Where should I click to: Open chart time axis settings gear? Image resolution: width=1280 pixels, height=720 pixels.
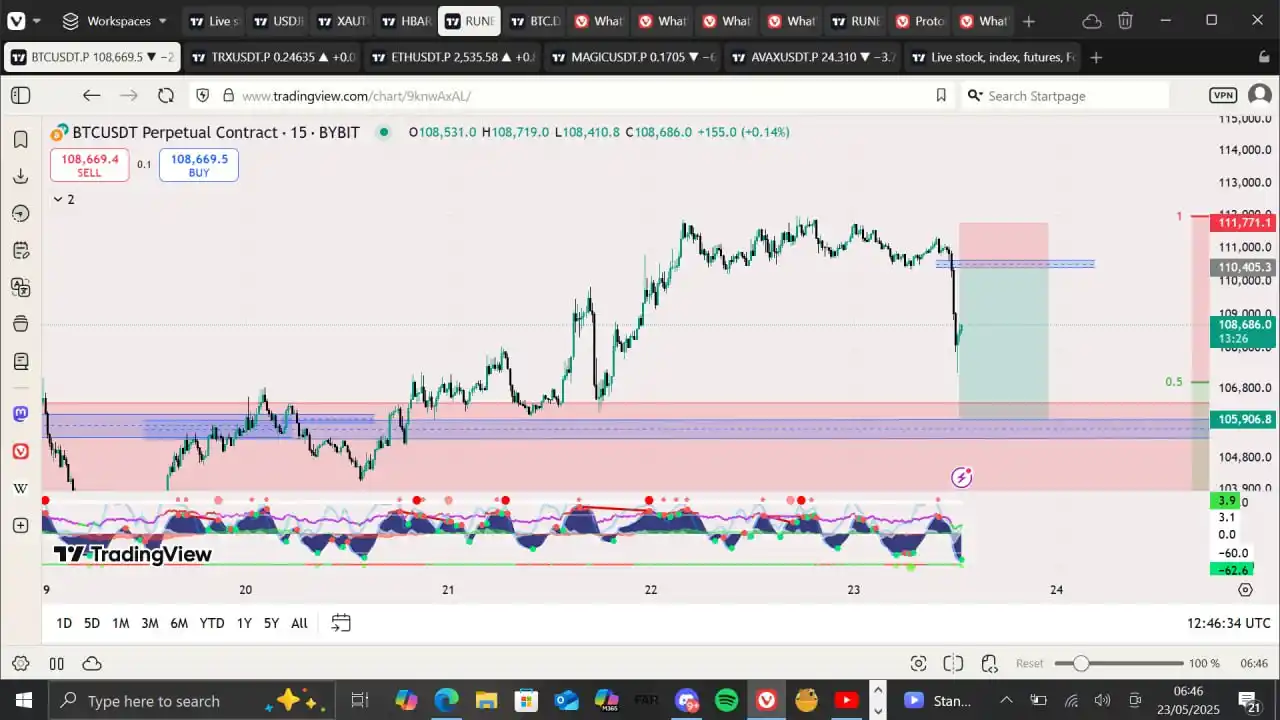click(x=1245, y=590)
